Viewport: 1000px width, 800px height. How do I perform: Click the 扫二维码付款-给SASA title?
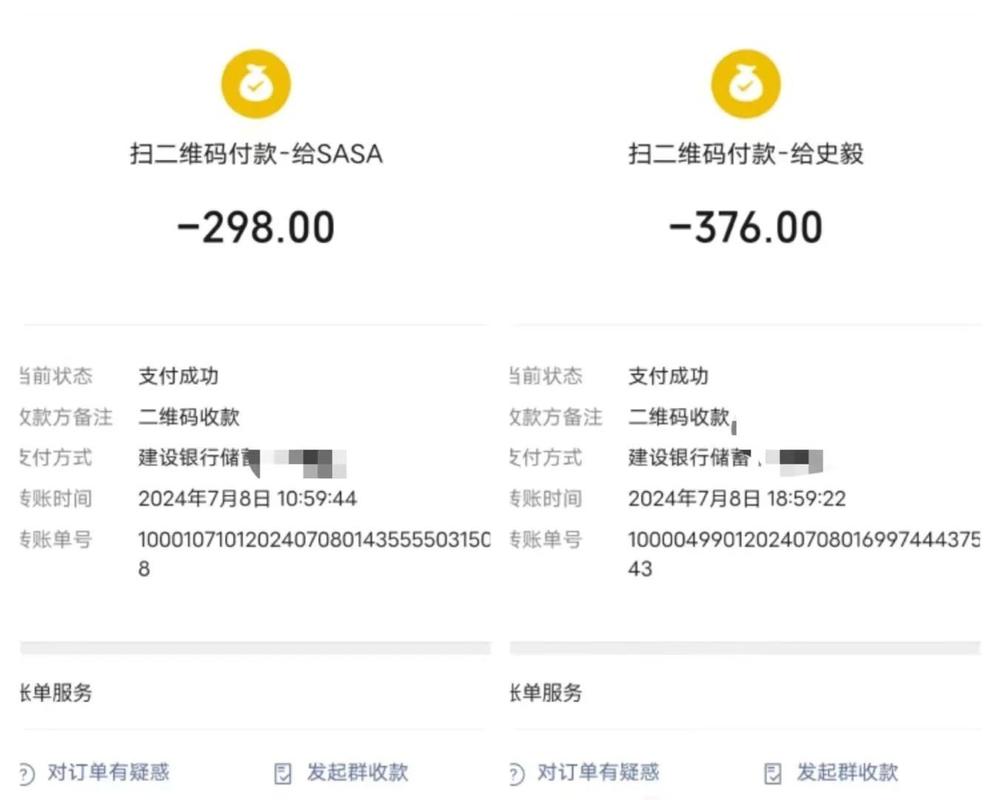256,154
